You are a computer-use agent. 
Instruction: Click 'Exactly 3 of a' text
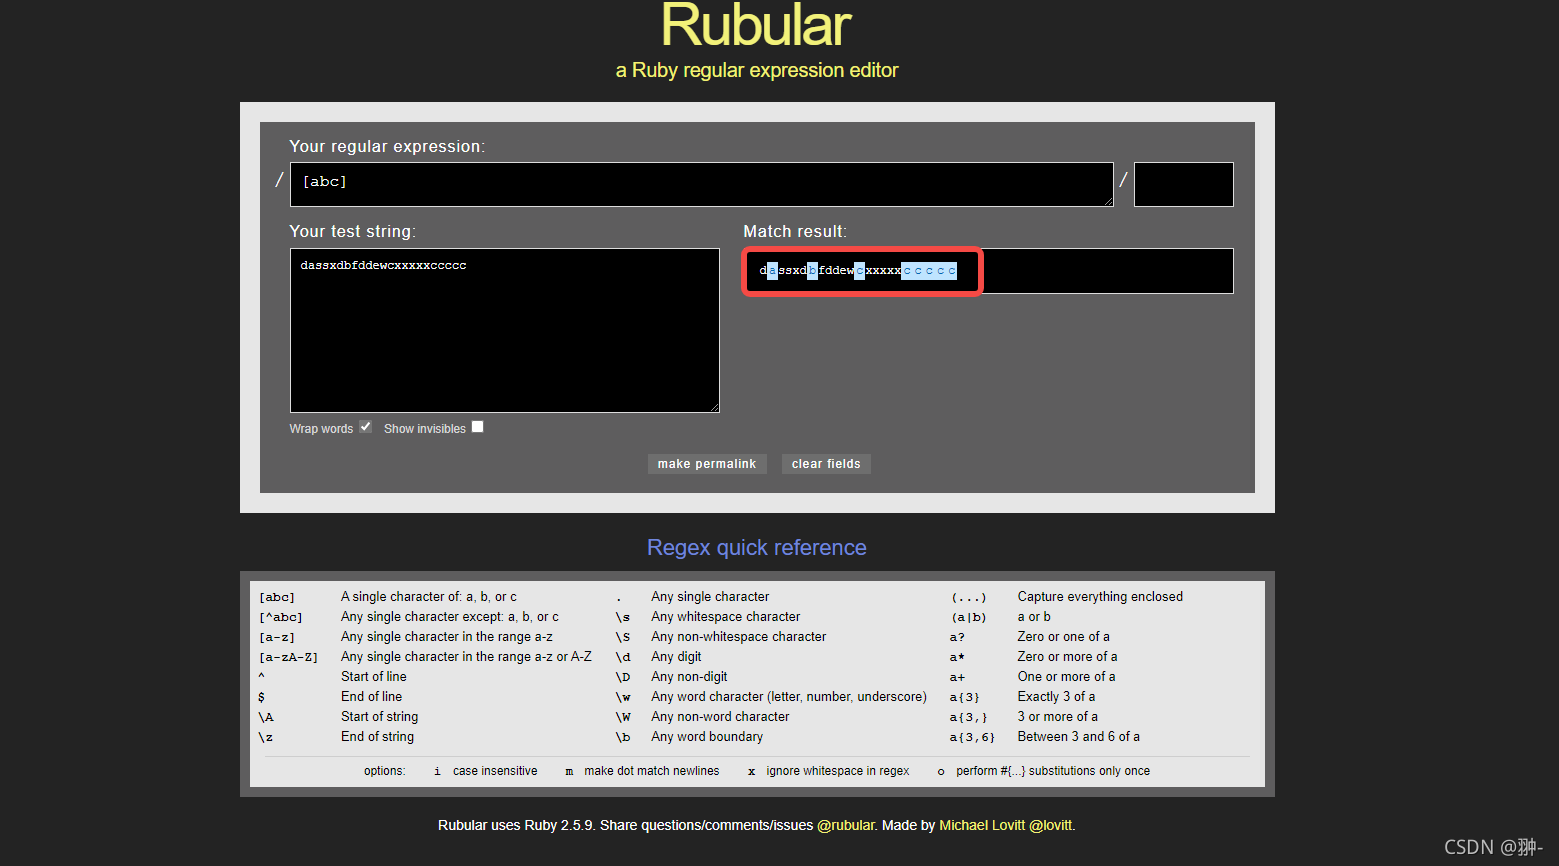pyautogui.click(x=1057, y=697)
